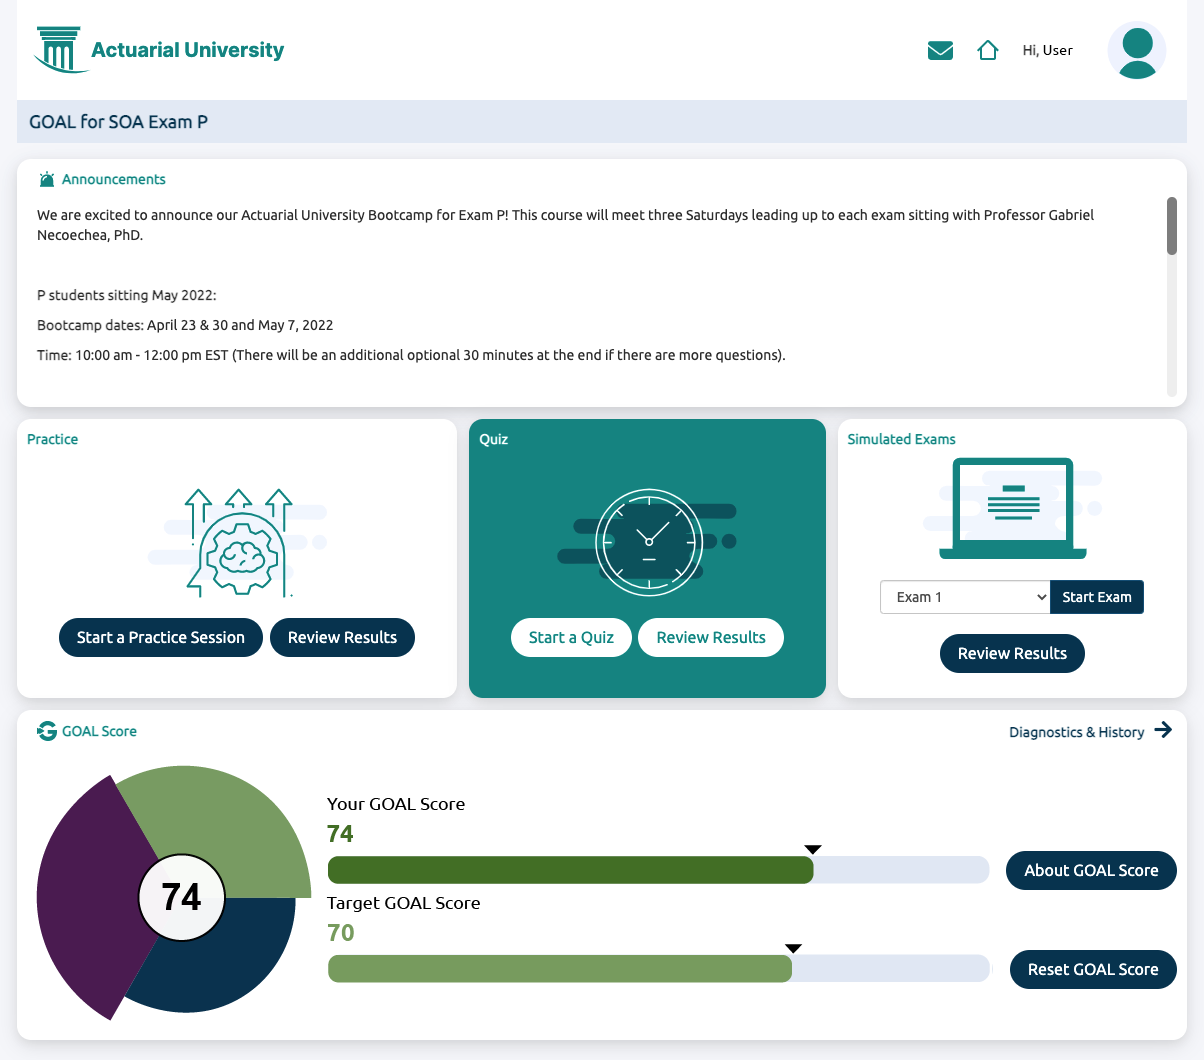
Task: Click the Actuarial University title text
Action: 187,50
